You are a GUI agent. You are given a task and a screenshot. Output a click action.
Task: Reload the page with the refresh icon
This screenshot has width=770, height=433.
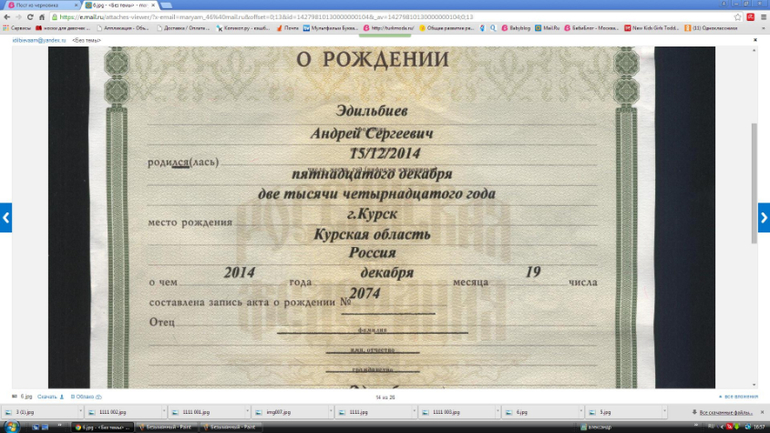[x=30, y=17]
